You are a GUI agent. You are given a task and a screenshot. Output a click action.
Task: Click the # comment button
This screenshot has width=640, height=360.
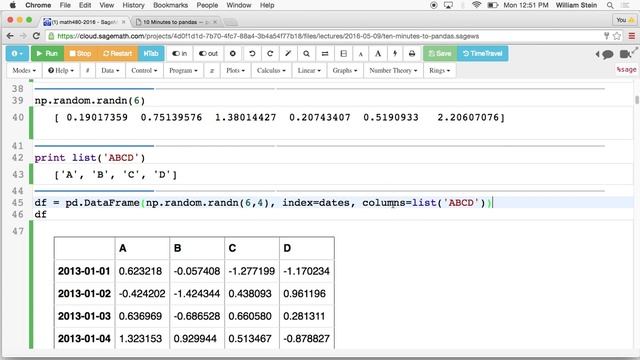point(87,70)
